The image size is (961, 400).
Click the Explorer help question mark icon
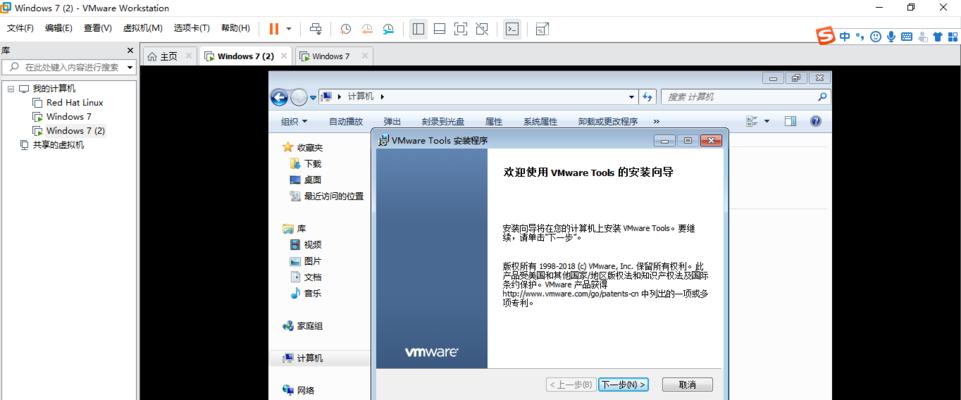pyautogui.click(x=815, y=121)
